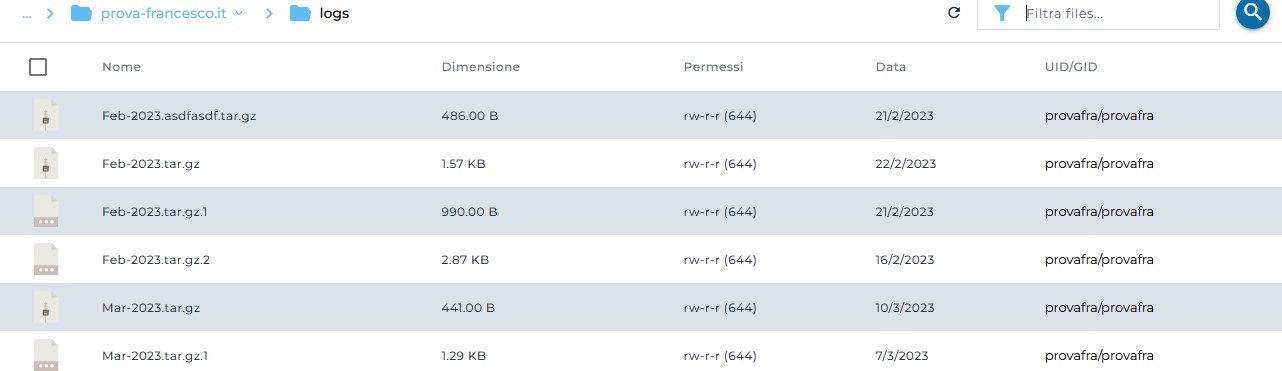Sort files by Data column
The width and height of the screenshot is (1282, 371).
pyautogui.click(x=890, y=67)
